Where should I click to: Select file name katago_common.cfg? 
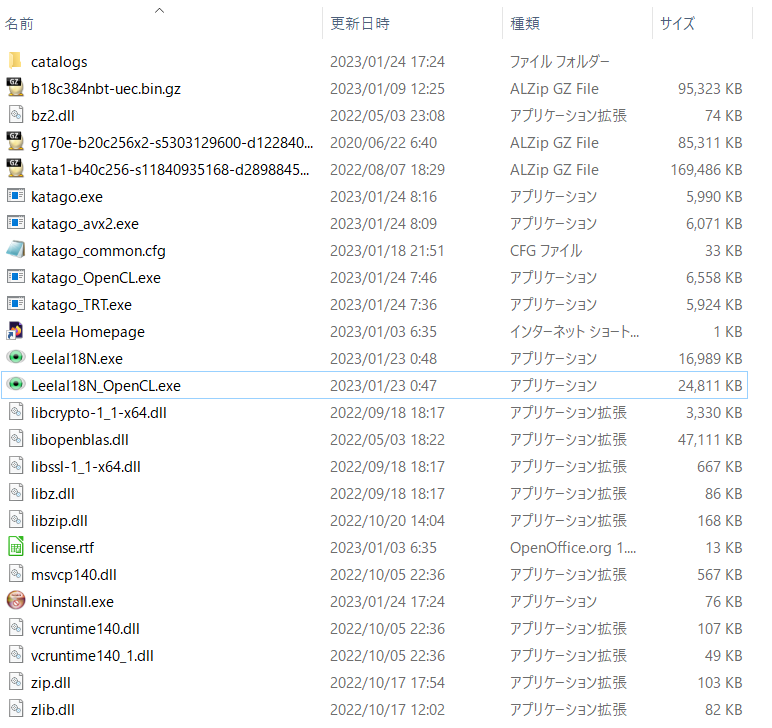[x=98, y=251]
